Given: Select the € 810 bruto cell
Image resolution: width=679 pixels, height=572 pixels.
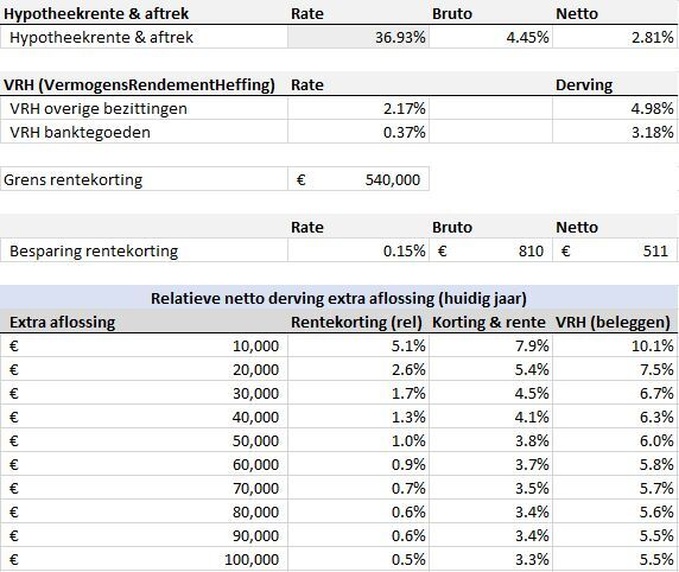Looking at the screenshot, I should 490,251.
